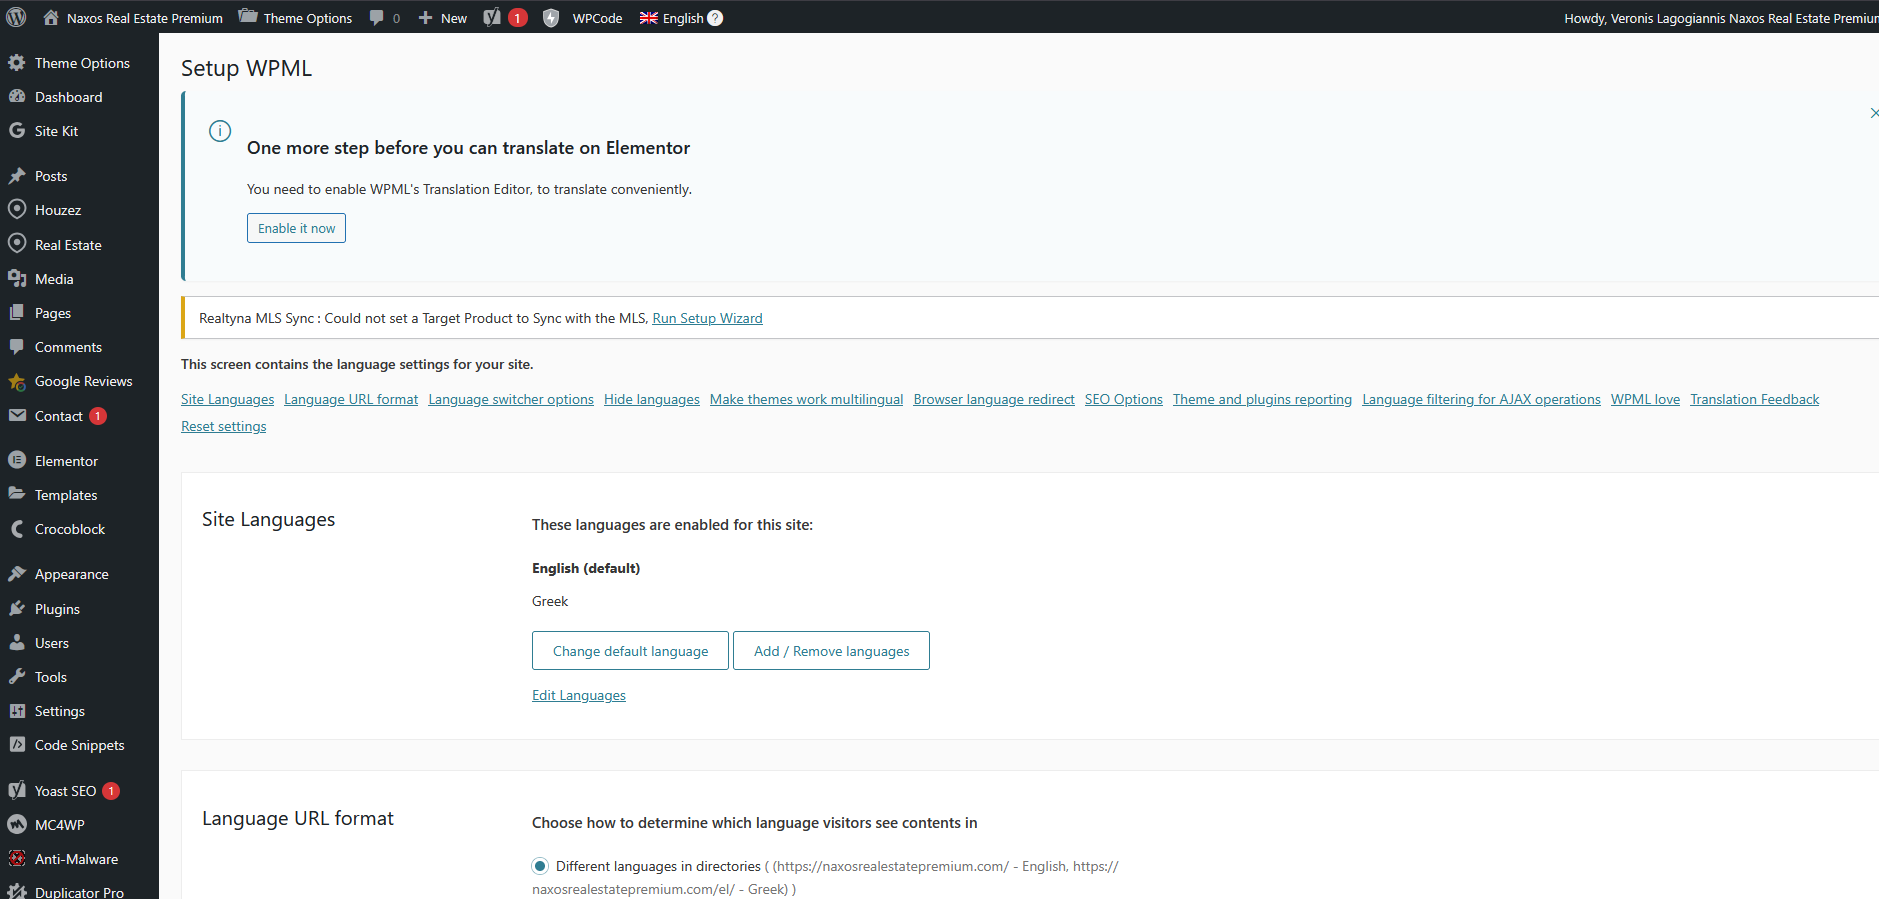Click the Tools wrench icon
The height and width of the screenshot is (899, 1879).
[x=17, y=676]
